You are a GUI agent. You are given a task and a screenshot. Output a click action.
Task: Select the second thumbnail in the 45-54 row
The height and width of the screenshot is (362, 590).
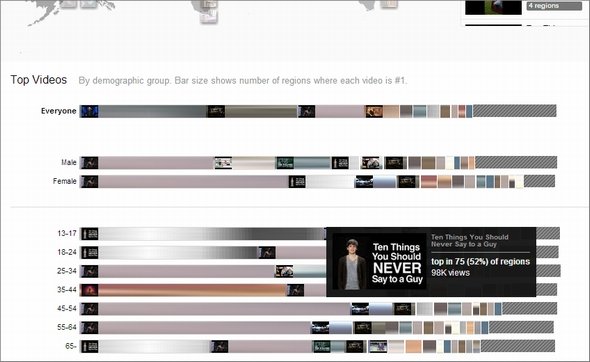(360, 309)
